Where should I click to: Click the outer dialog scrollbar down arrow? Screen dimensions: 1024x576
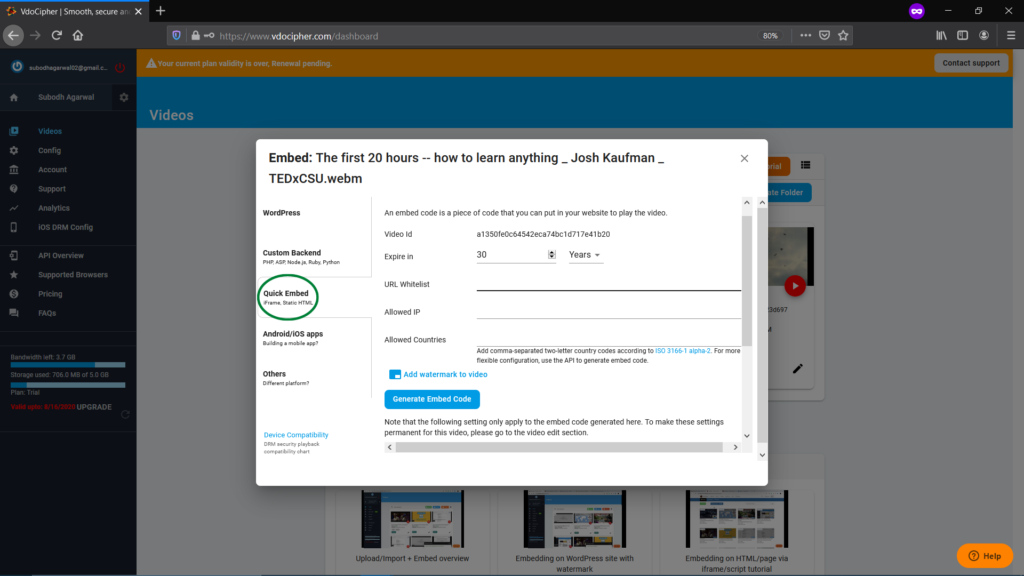click(x=761, y=455)
